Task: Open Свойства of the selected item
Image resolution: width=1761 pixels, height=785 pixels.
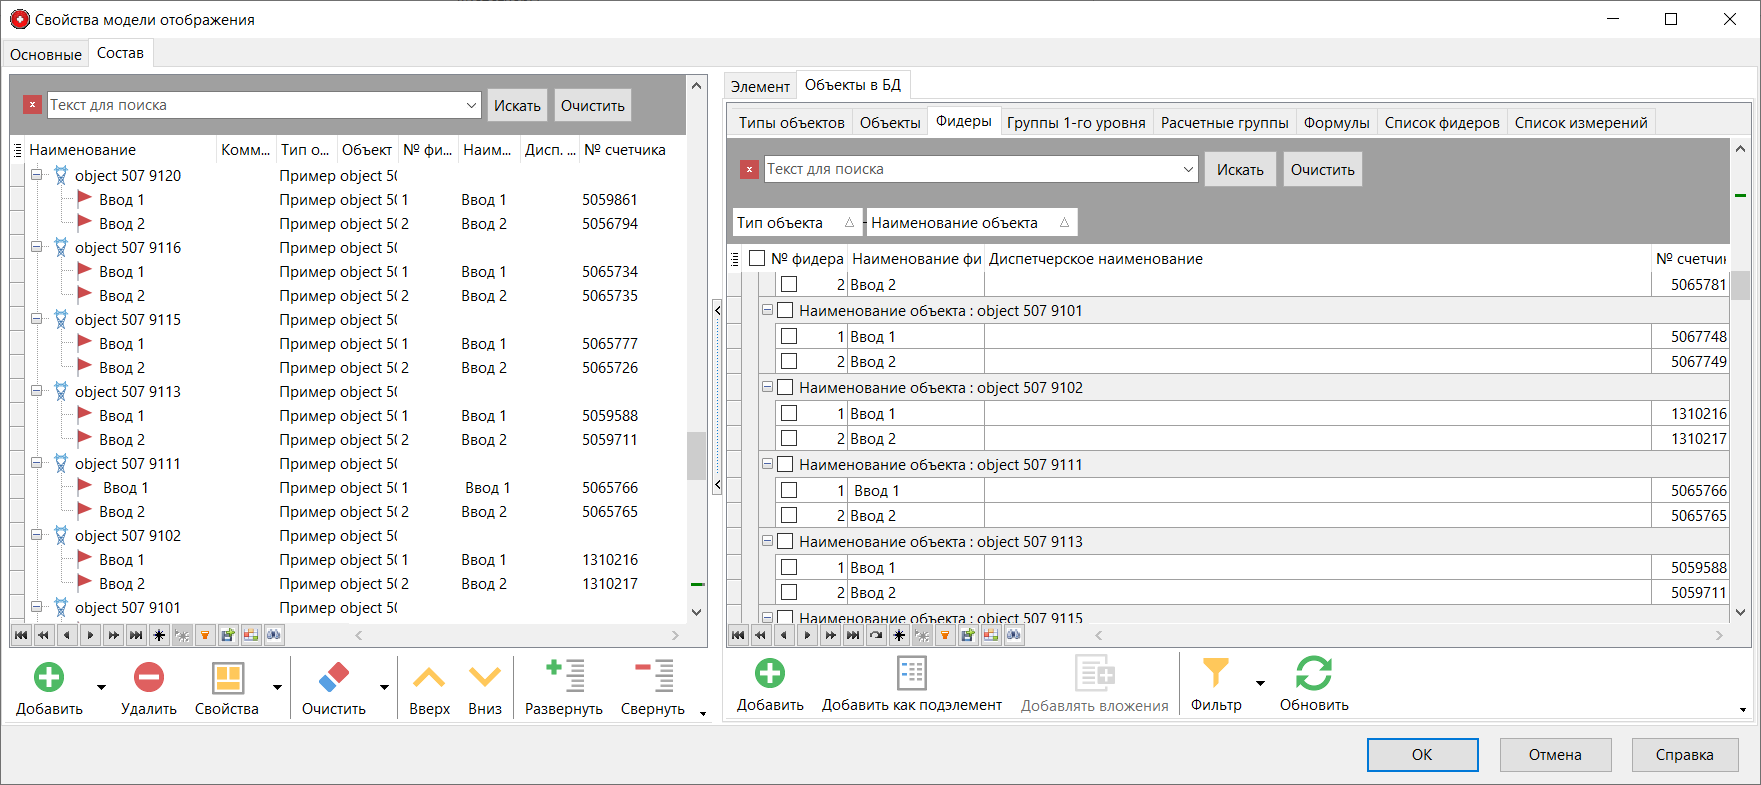Action: [227, 678]
